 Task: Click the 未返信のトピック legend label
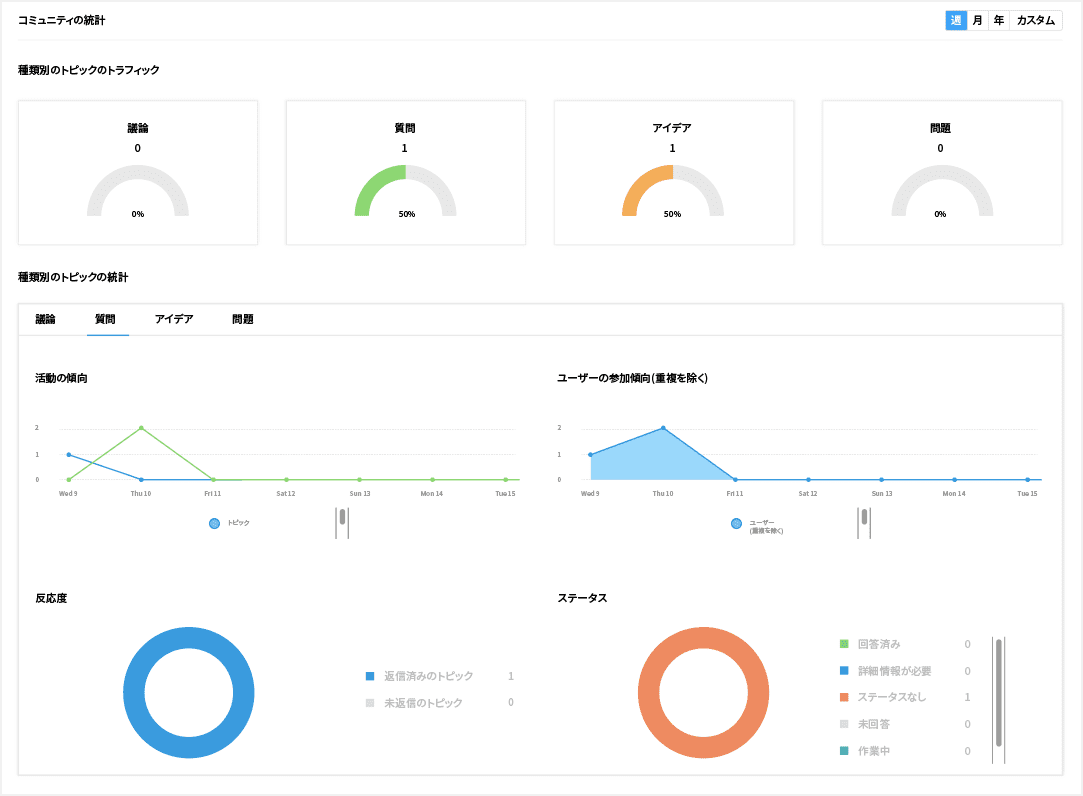tap(423, 703)
